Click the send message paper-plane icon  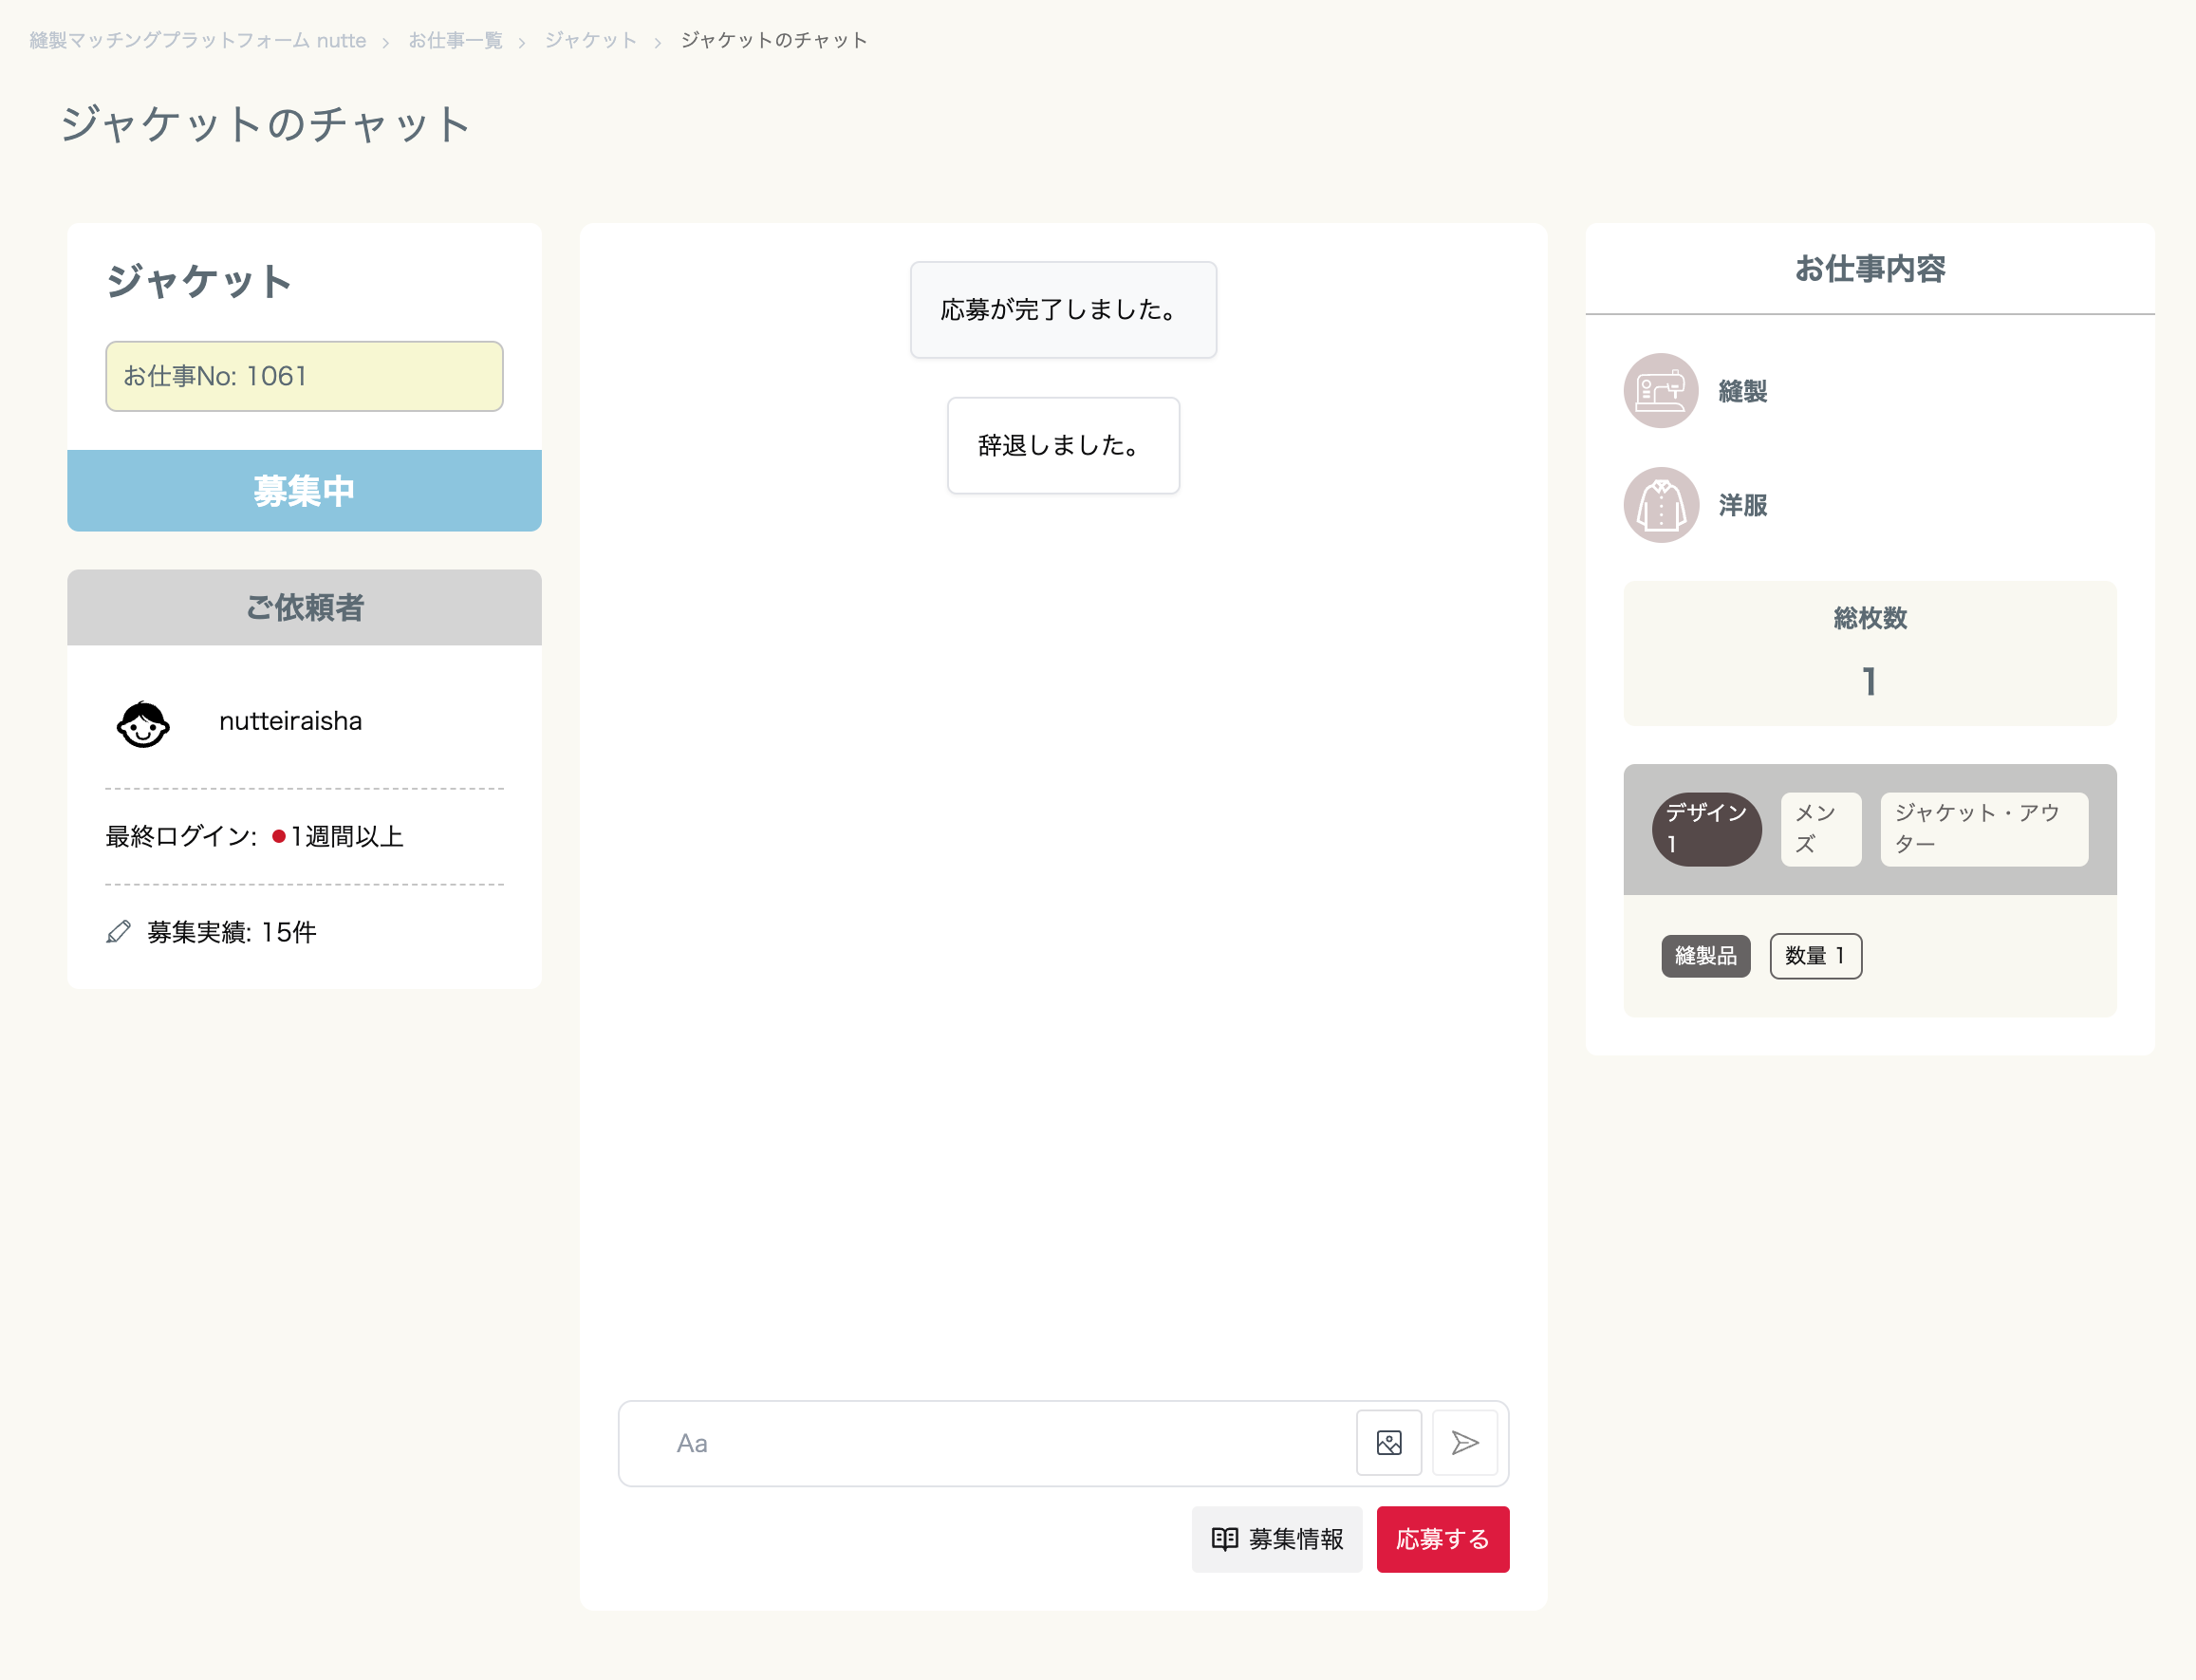click(x=1464, y=1442)
